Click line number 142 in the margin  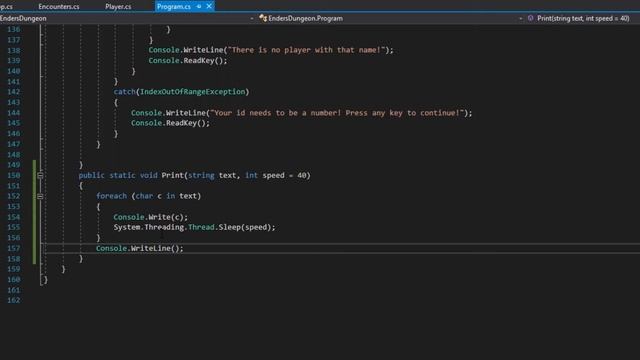(x=13, y=92)
